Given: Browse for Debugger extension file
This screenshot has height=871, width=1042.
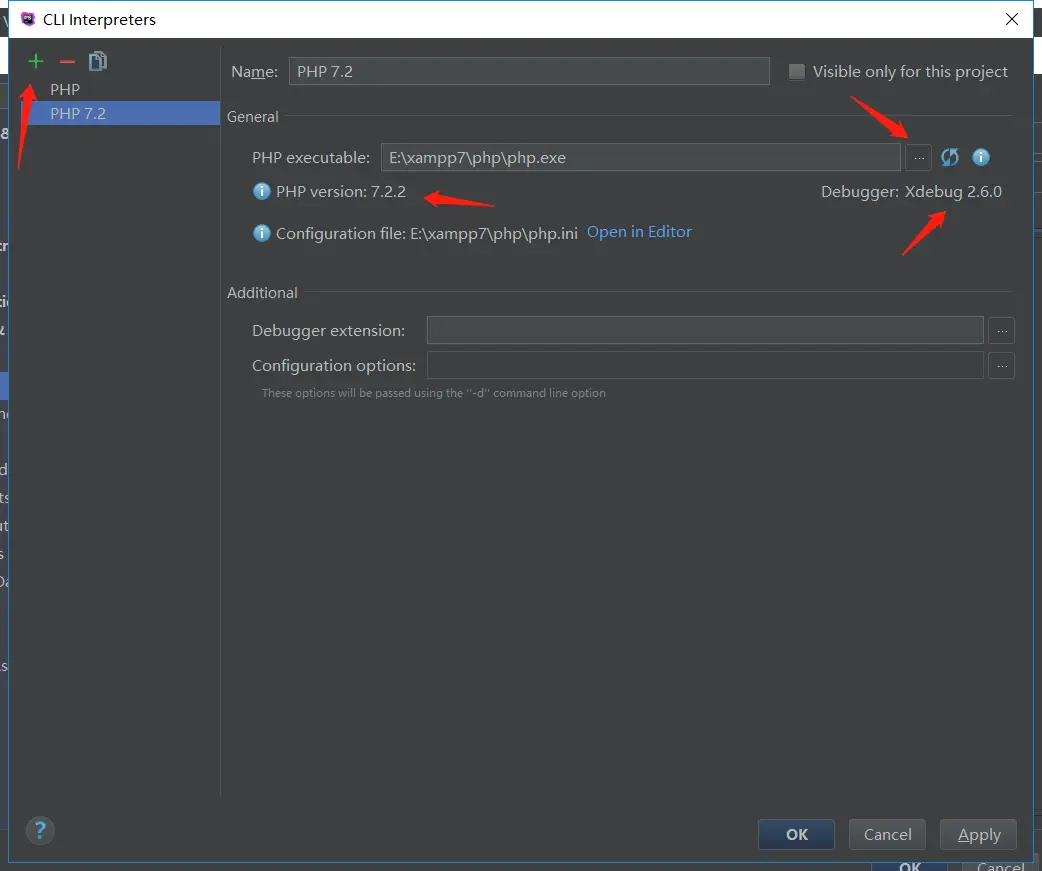Looking at the screenshot, I should (1001, 330).
